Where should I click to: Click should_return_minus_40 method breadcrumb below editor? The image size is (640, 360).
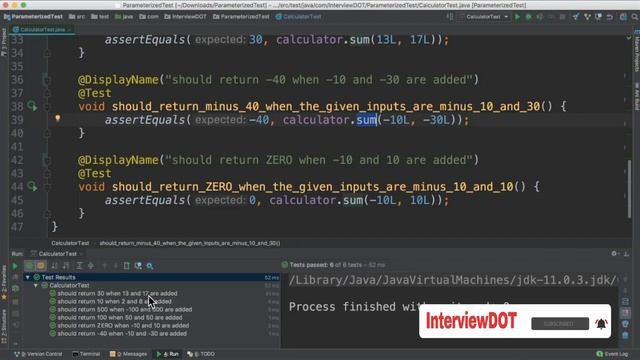190,243
